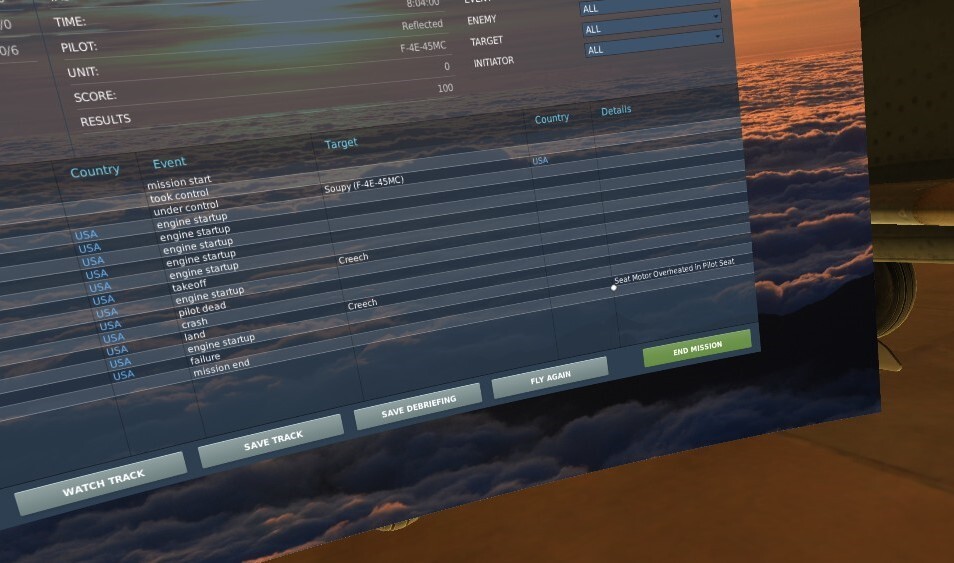Select the "land" event entry

[195, 336]
